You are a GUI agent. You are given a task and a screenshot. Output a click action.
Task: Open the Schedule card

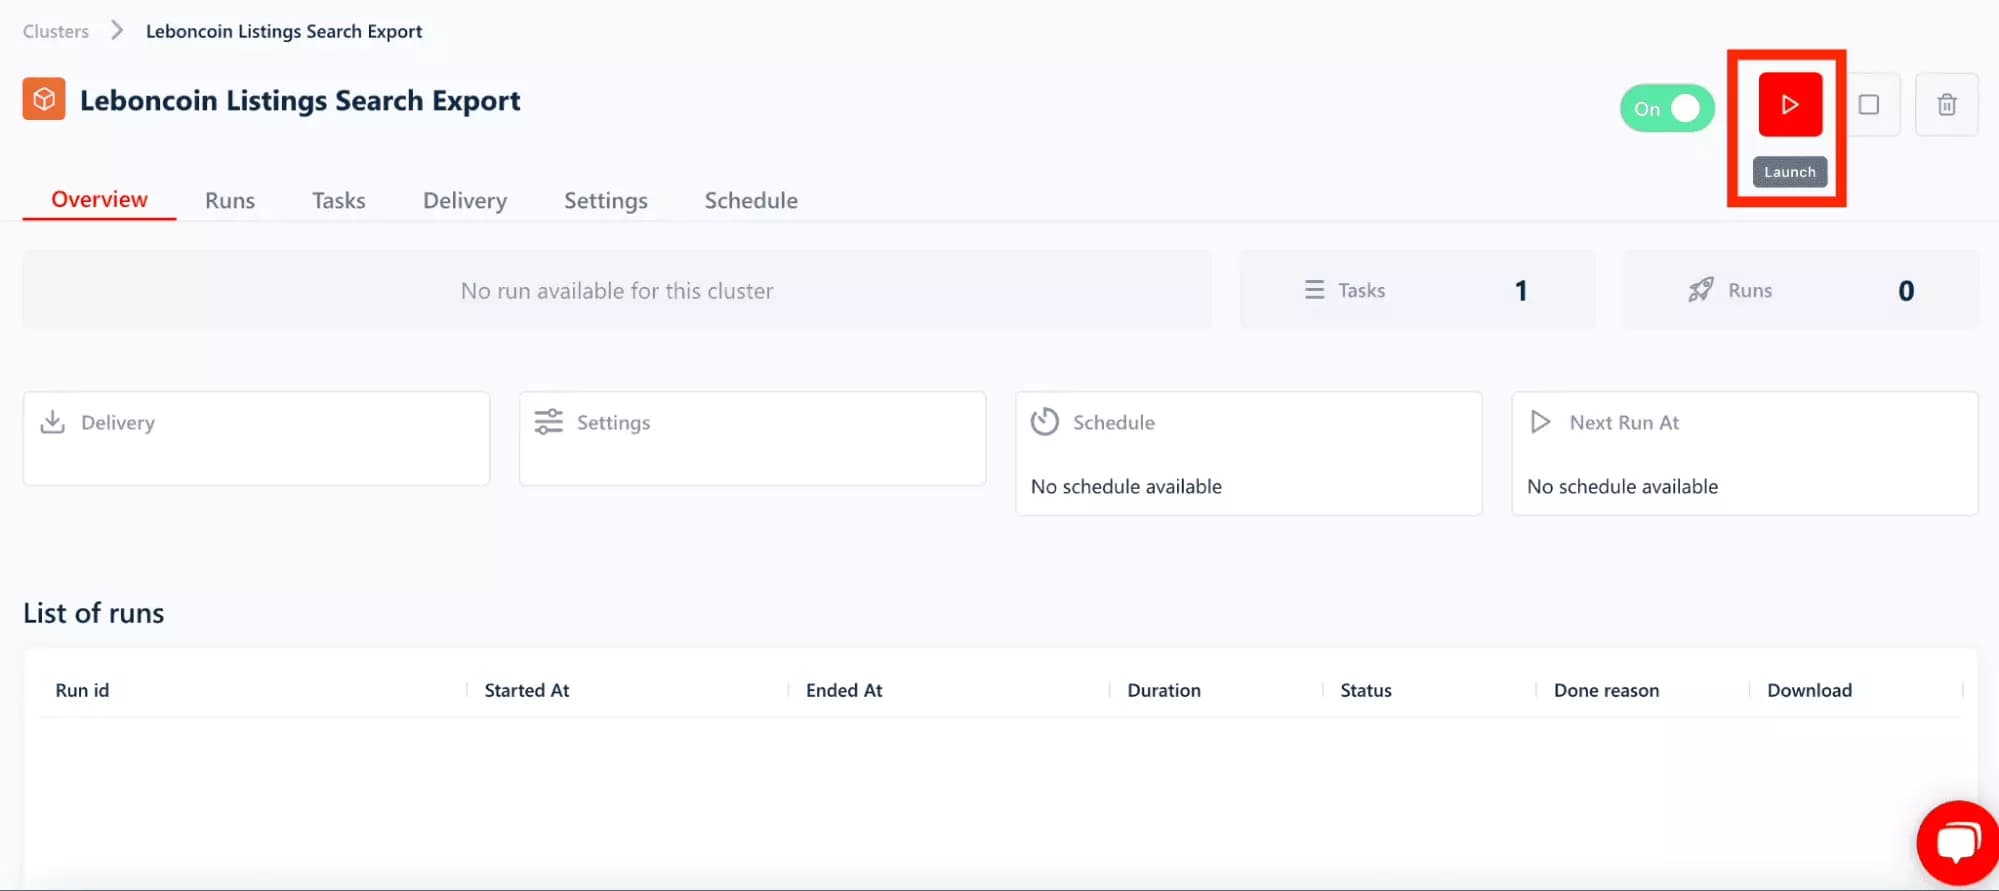pyautogui.click(x=1249, y=453)
